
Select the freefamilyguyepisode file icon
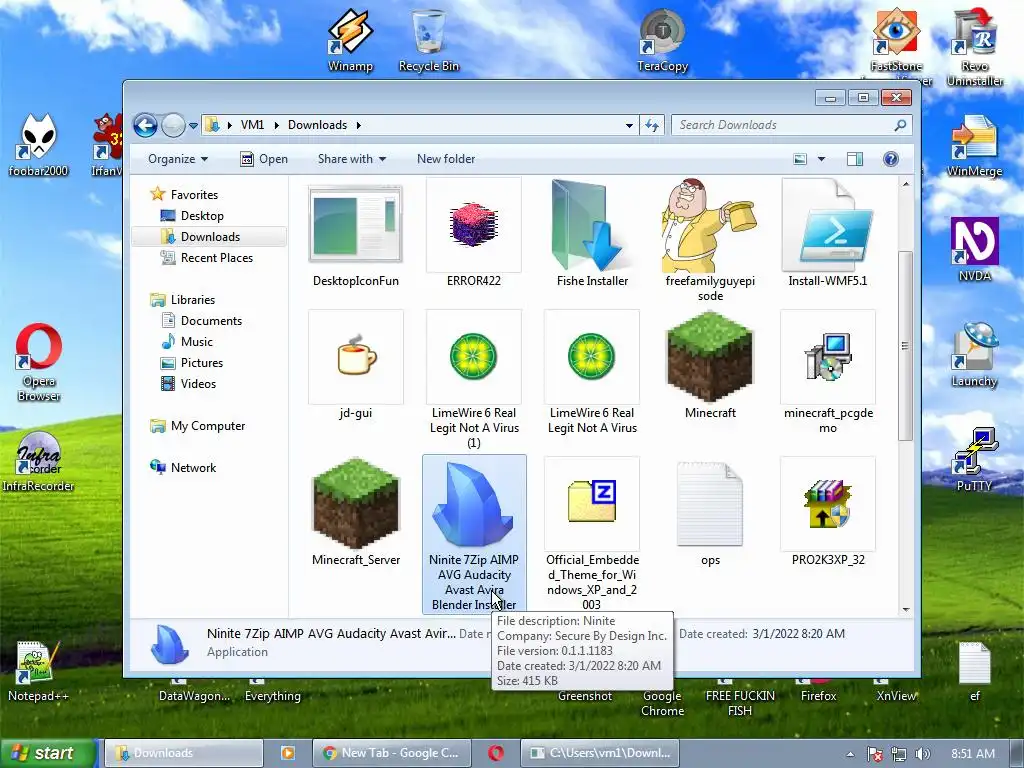pos(710,225)
